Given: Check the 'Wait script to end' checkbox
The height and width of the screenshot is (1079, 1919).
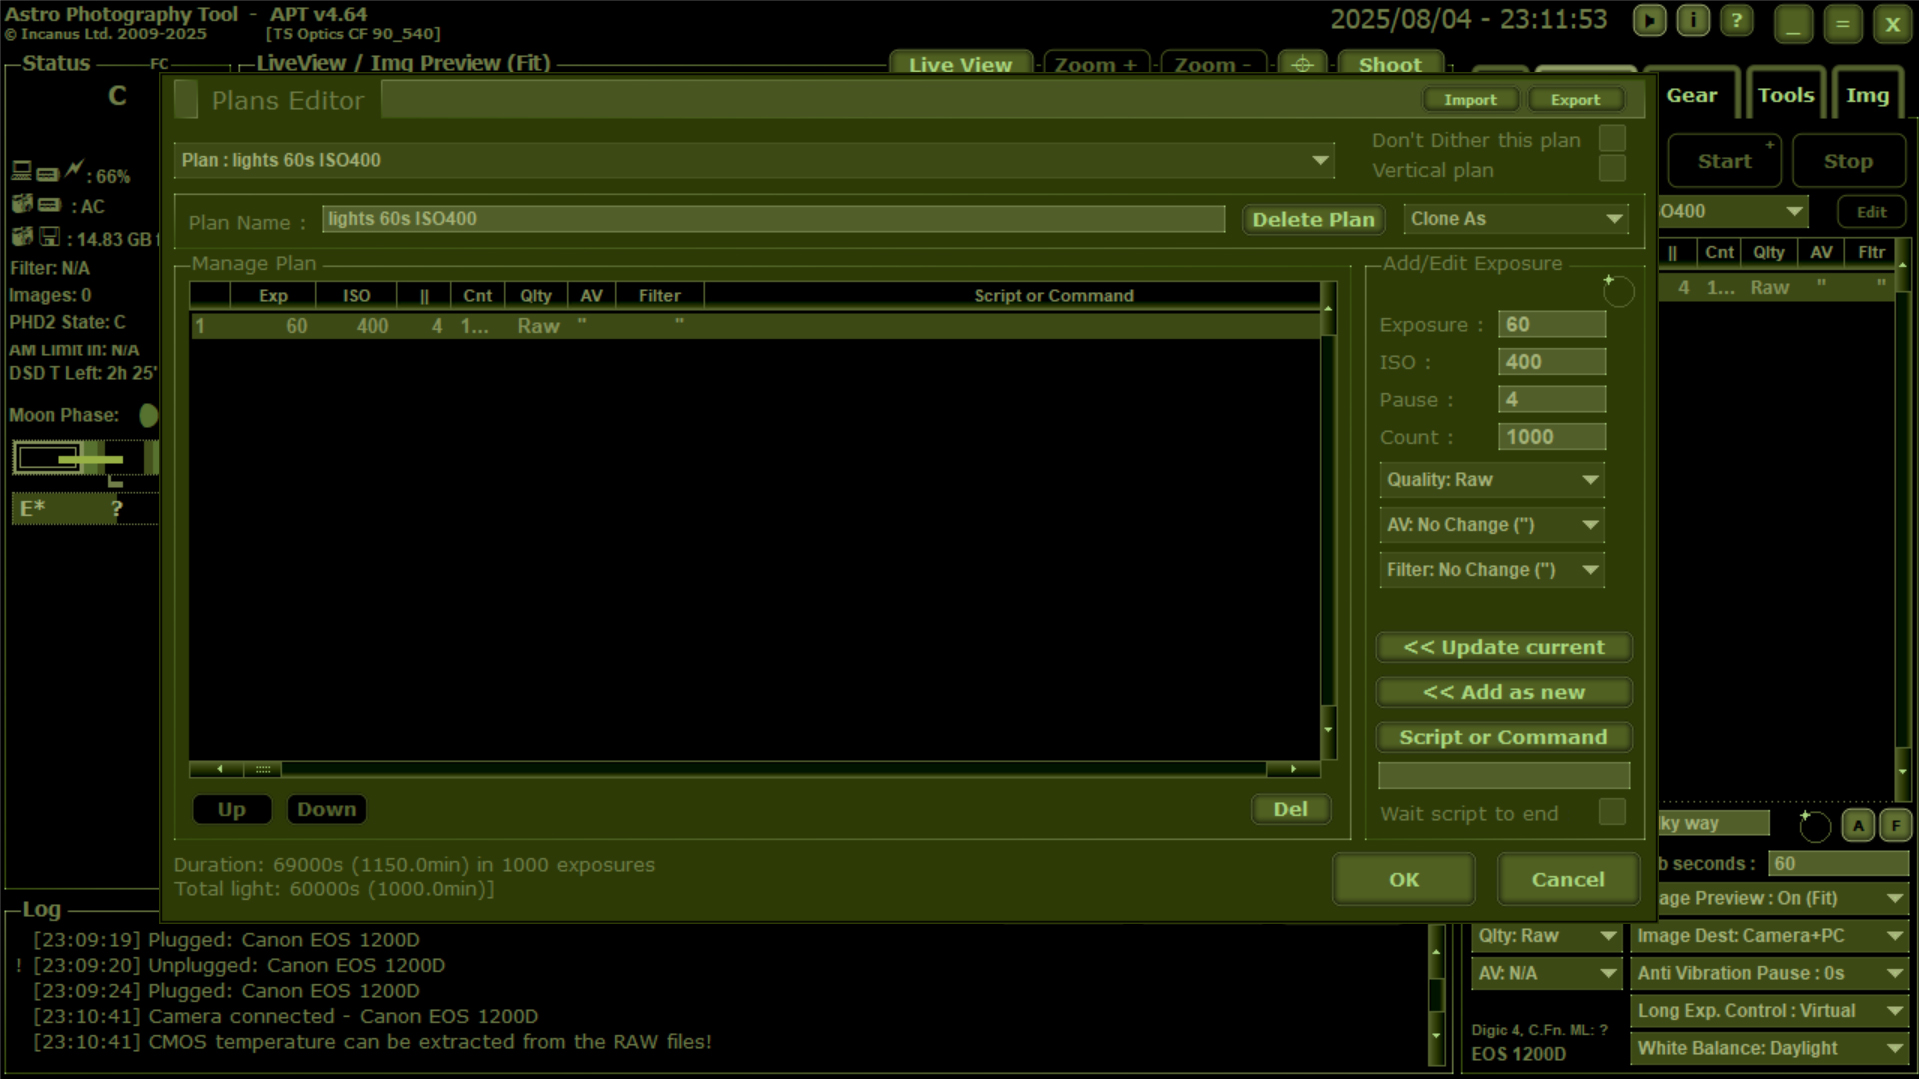Looking at the screenshot, I should 1612,812.
